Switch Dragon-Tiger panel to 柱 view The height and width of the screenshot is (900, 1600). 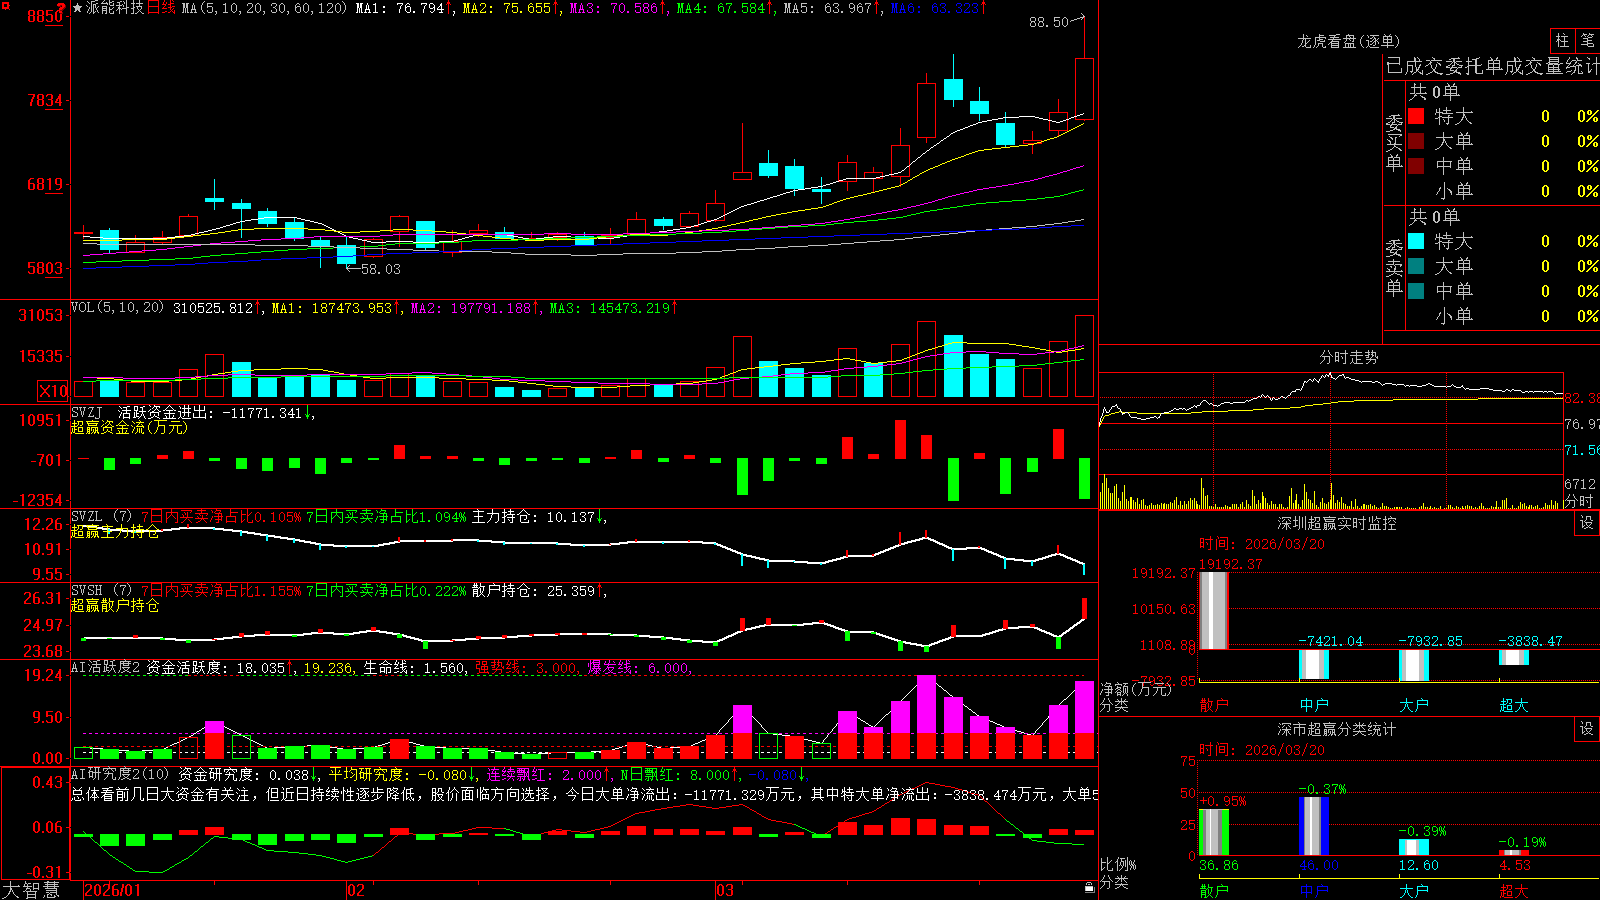point(1563,40)
